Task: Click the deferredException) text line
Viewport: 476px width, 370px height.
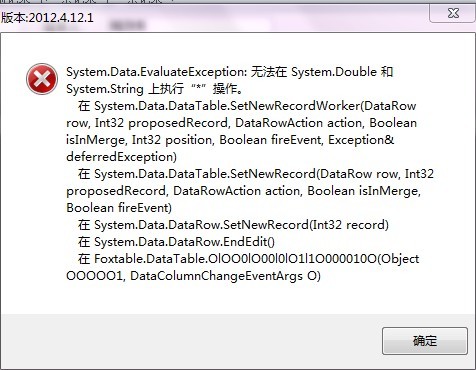Action: (x=121, y=157)
